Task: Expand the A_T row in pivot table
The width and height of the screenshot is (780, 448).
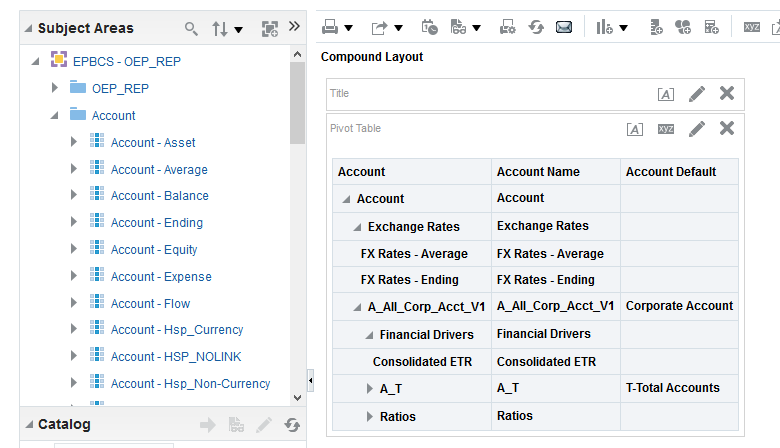Action: pyautogui.click(x=369, y=388)
